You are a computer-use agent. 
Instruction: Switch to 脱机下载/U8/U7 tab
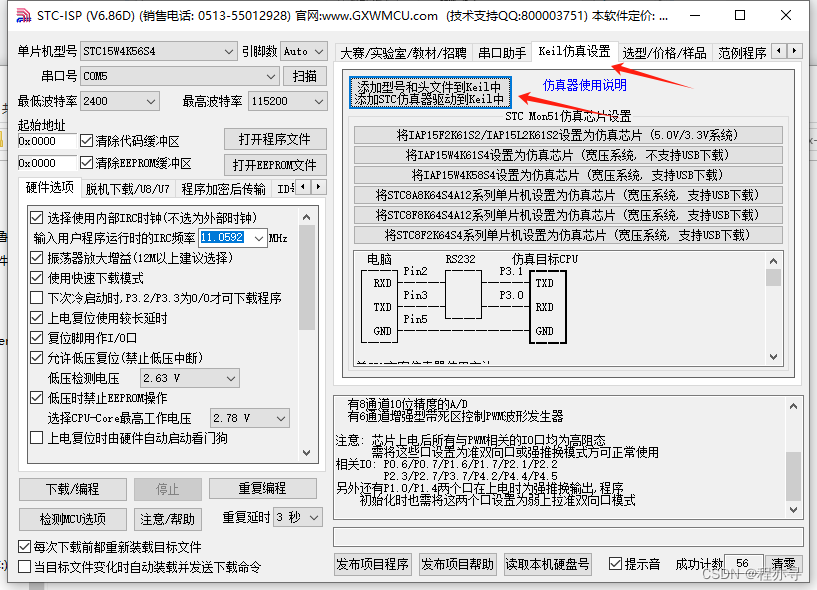[128, 189]
